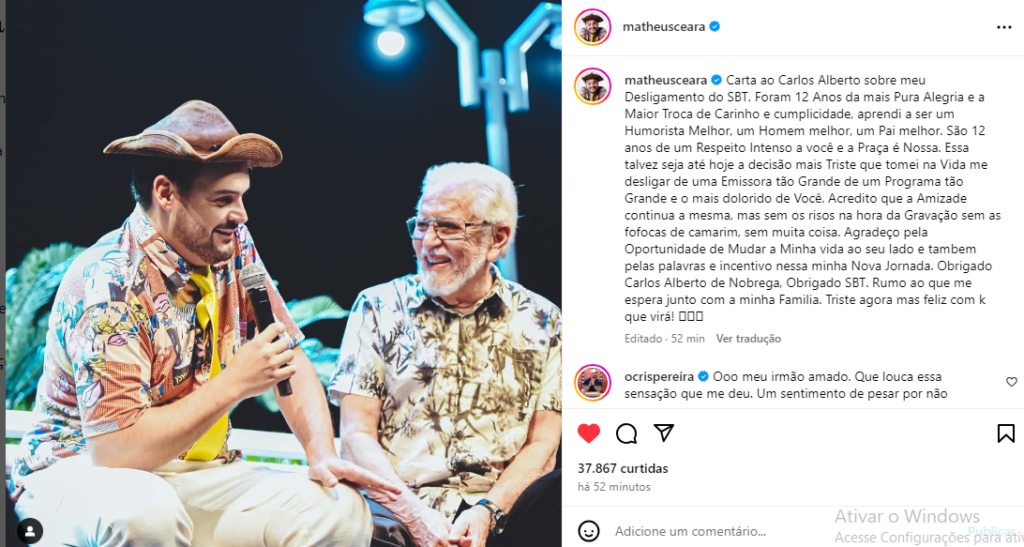Click the verified badge next to matheusceara header
The height and width of the screenshot is (547, 1024).
tap(714, 27)
